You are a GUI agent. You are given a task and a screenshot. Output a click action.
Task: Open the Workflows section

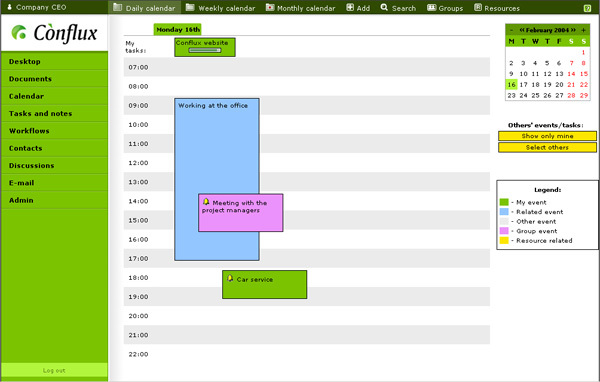tap(54, 131)
